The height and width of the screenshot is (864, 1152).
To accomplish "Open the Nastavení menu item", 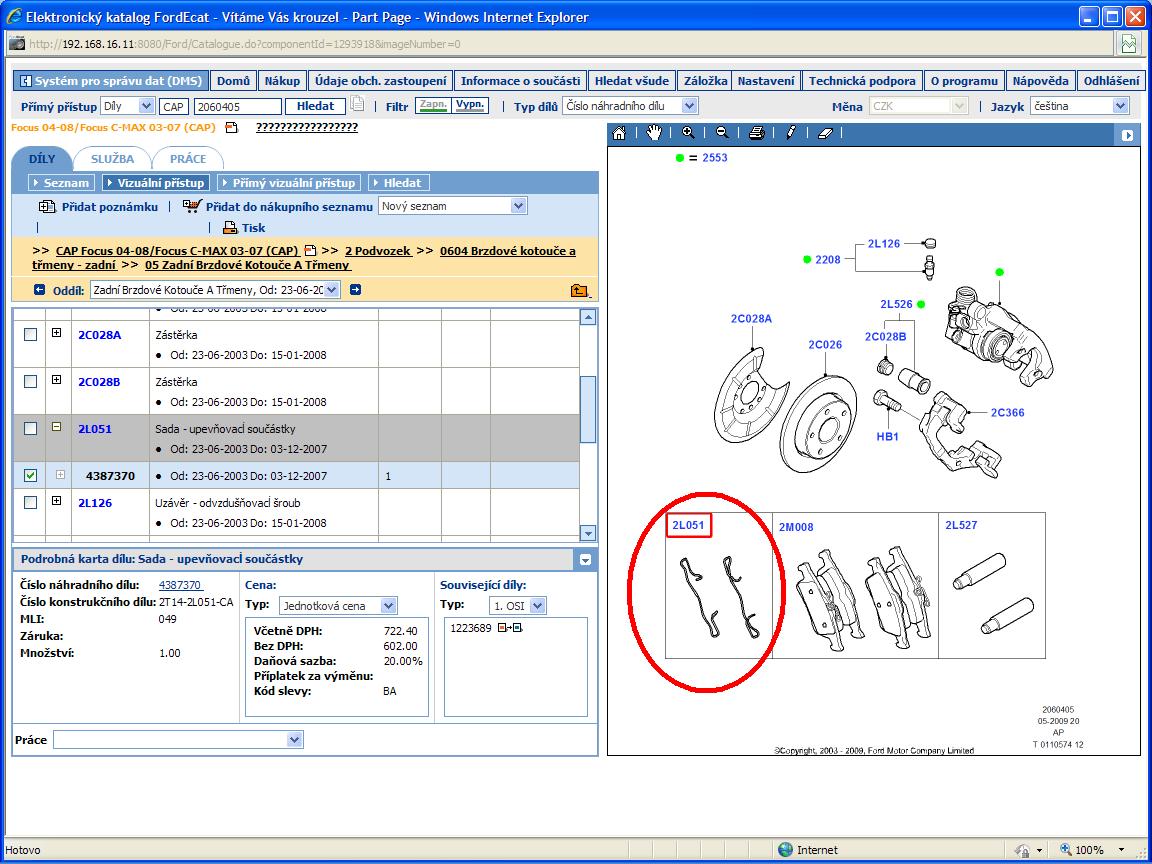I will pos(767,81).
